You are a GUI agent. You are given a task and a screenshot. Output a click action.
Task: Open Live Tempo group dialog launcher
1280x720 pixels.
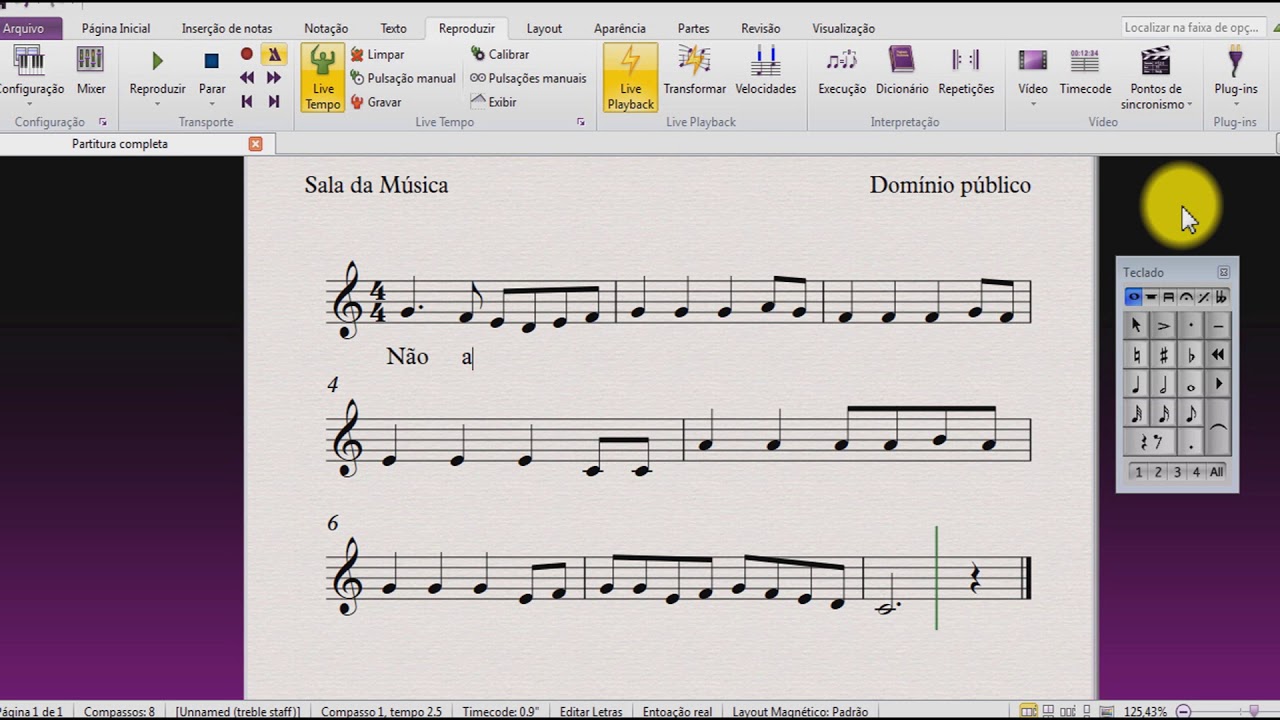[x=581, y=122]
